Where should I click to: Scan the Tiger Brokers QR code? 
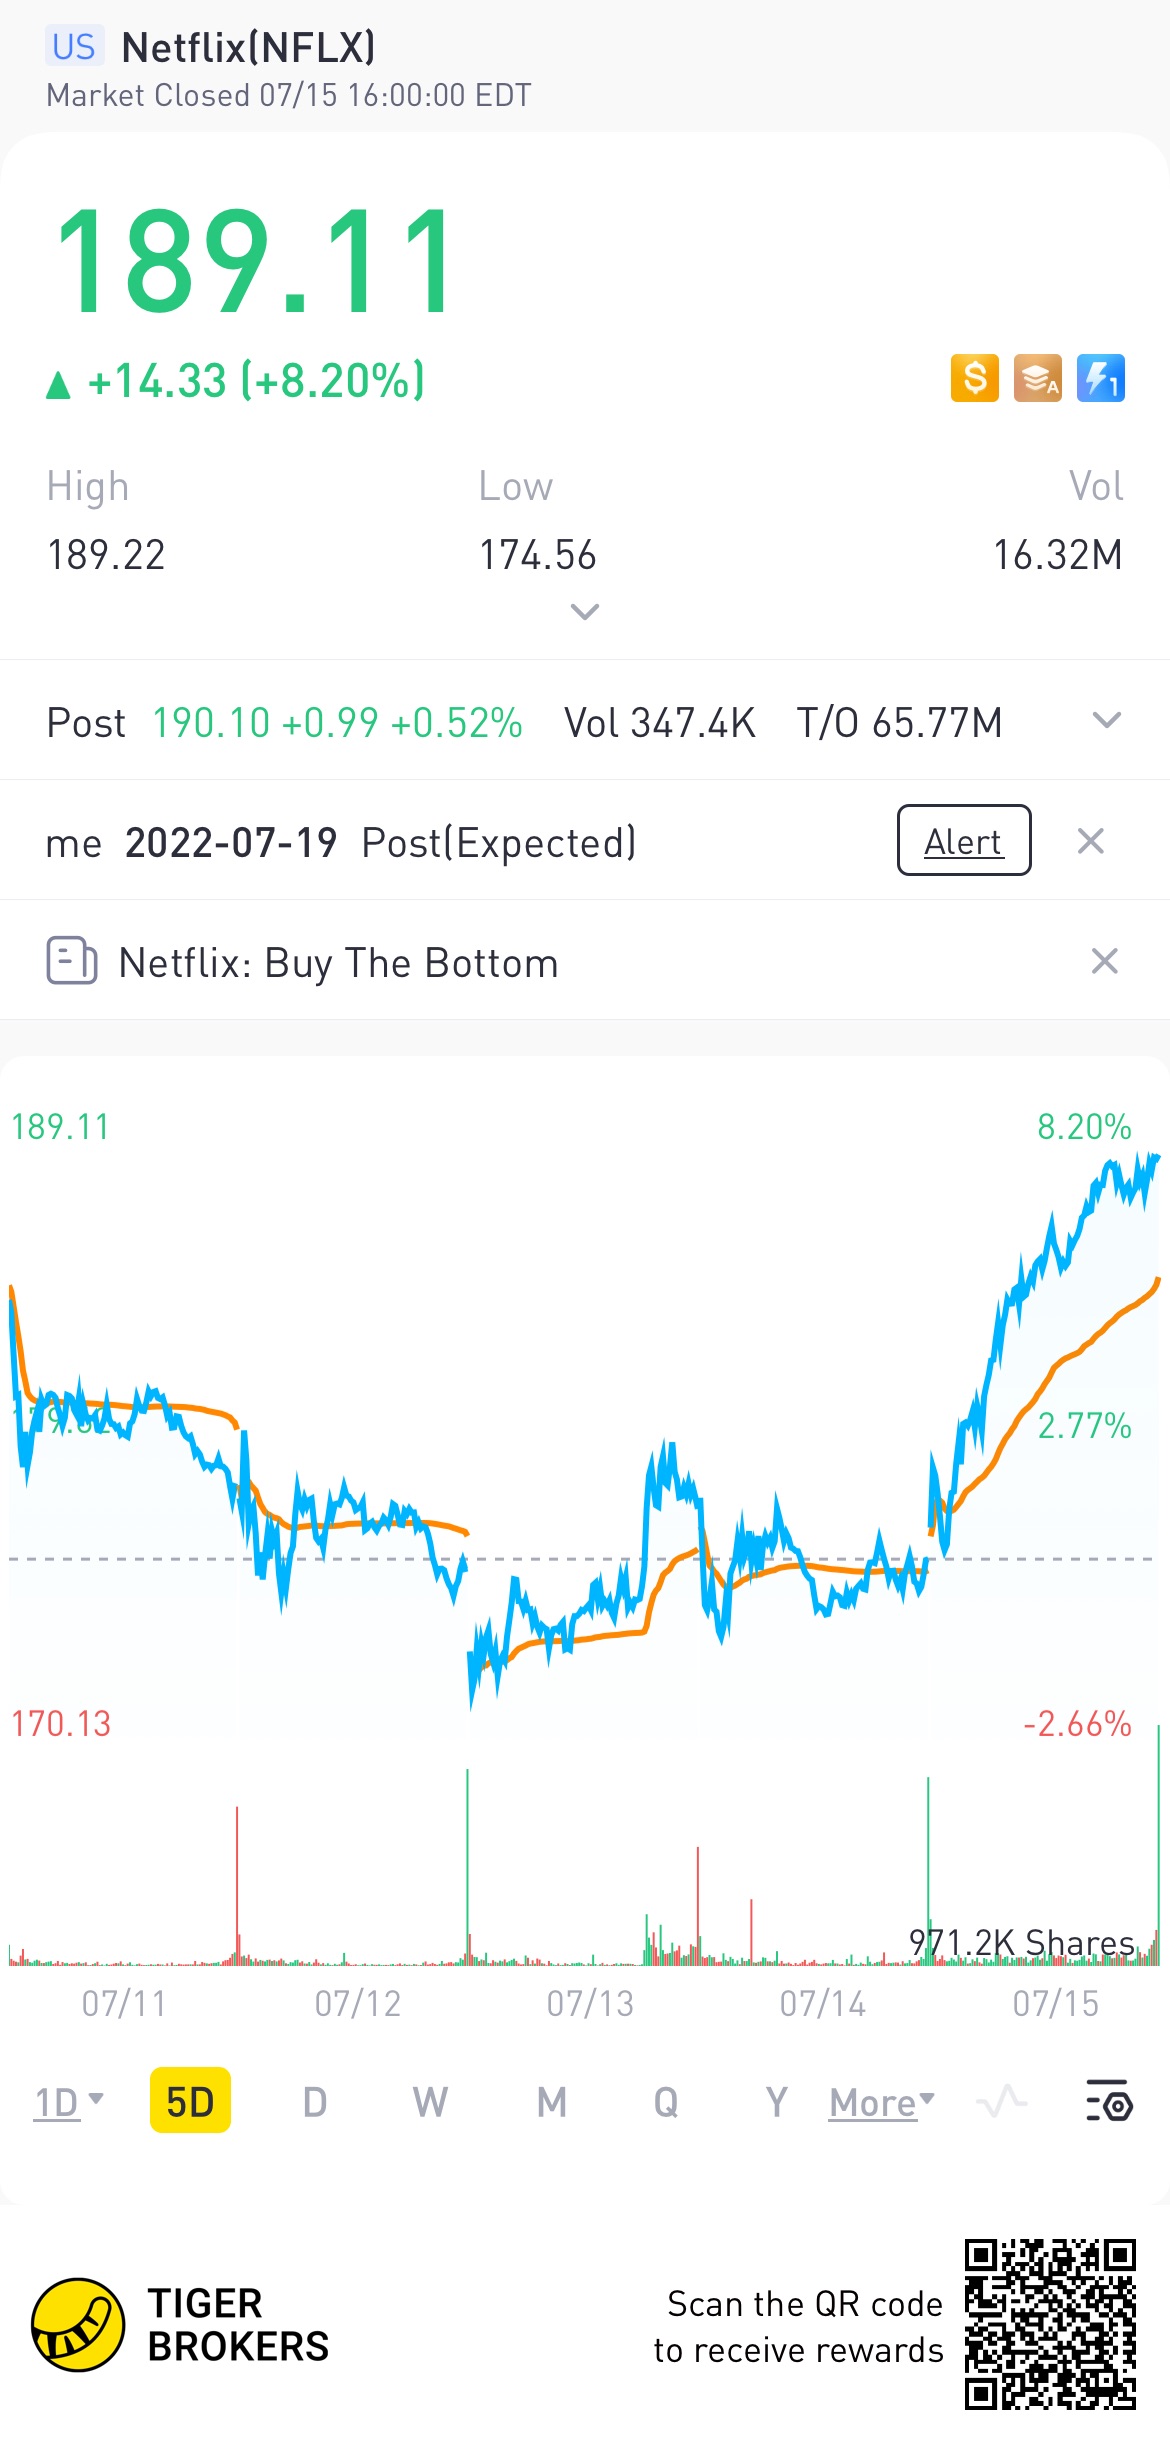1050,2324
